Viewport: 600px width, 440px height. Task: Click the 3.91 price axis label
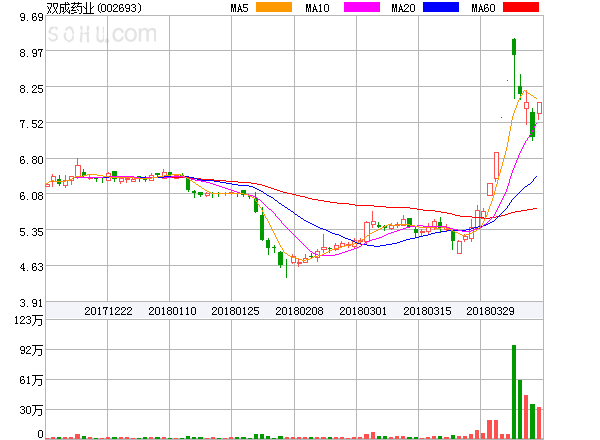click(x=31, y=303)
